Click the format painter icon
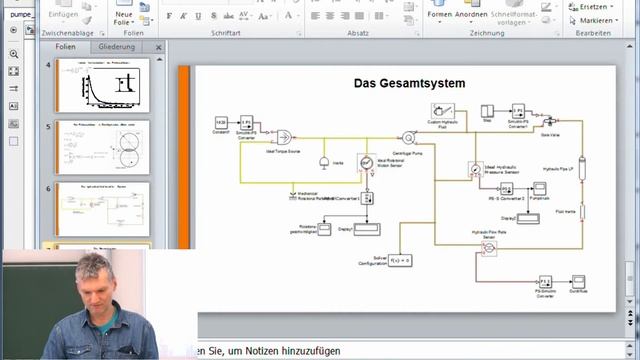 tap(87, 20)
